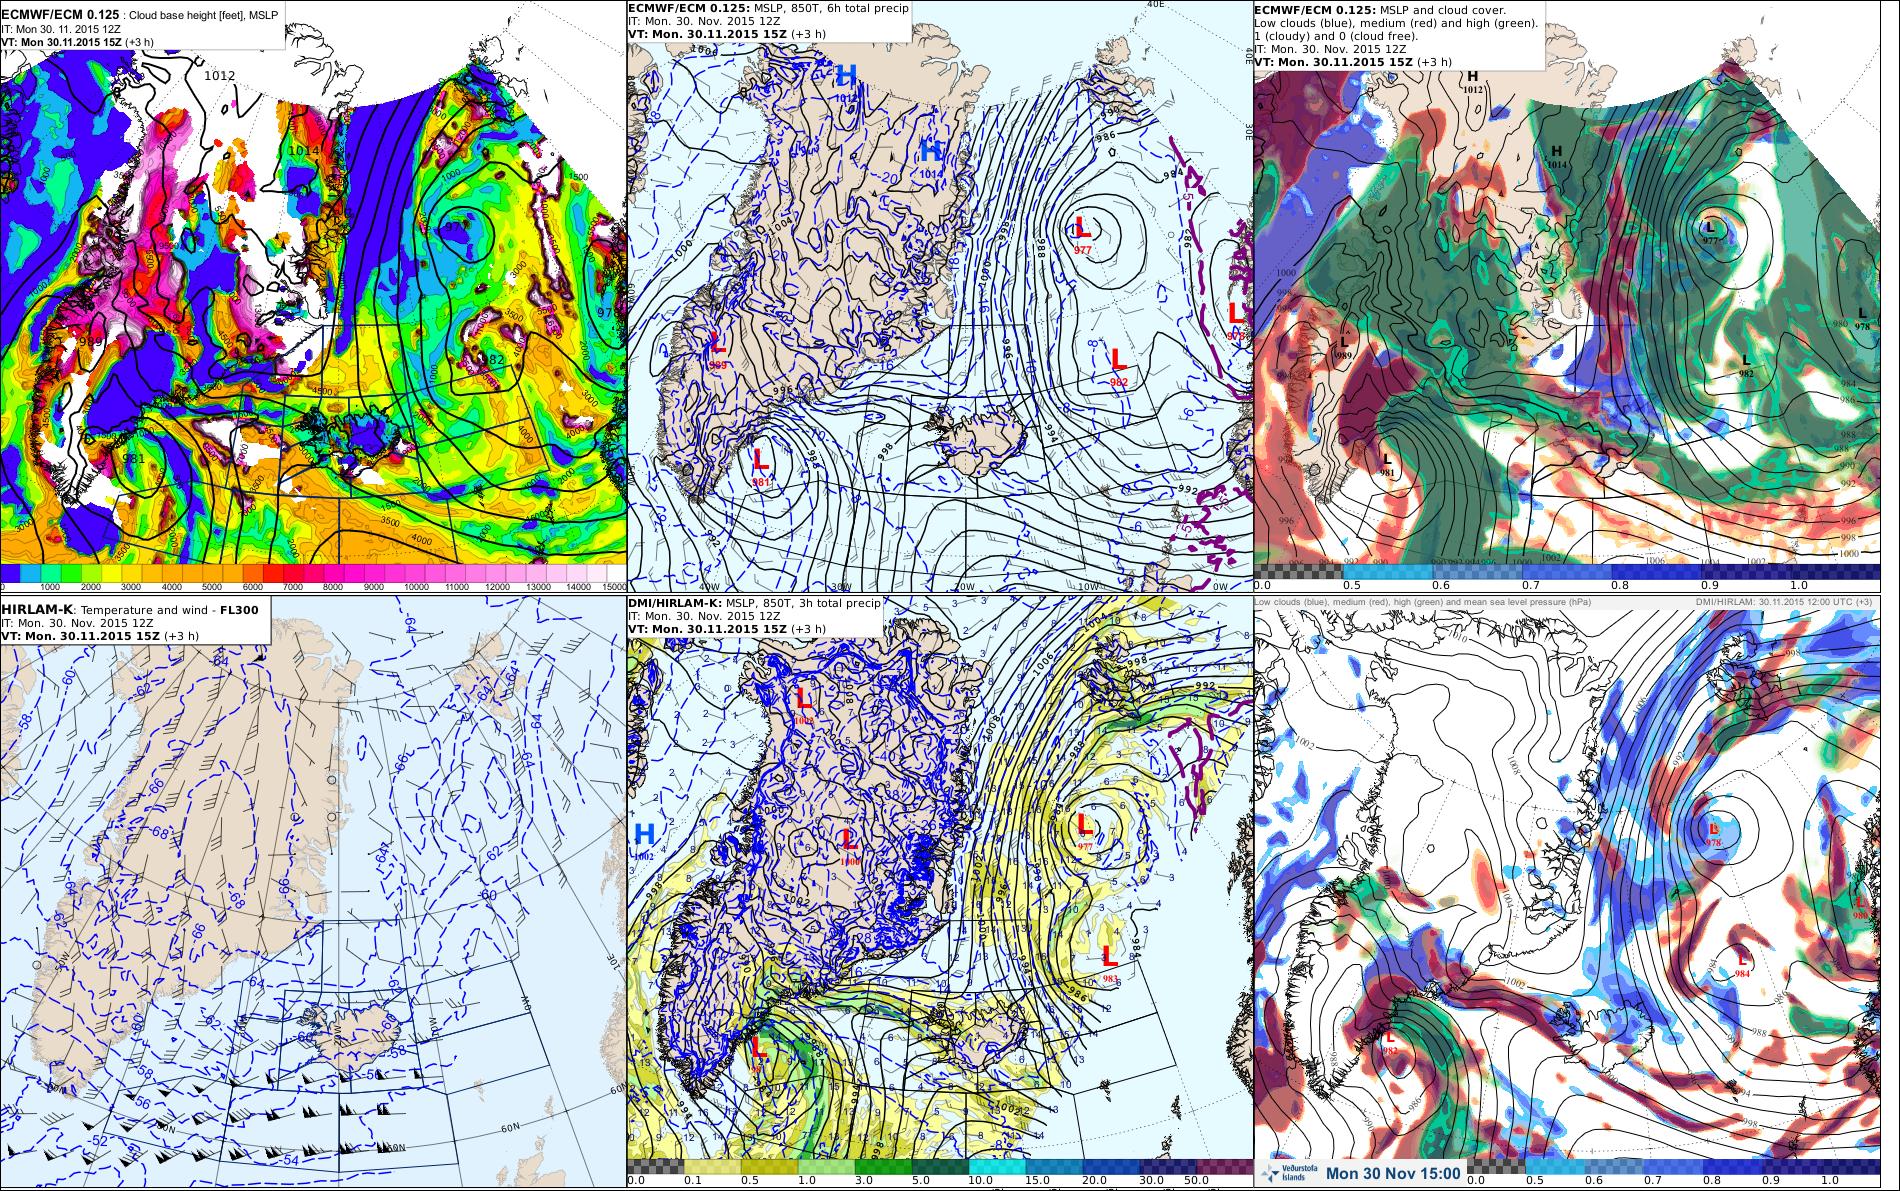Click the 15000 ft label on cloud base legend
Image resolution: width=1900 pixels, height=1191 pixels.
click(x=613, y=588)
